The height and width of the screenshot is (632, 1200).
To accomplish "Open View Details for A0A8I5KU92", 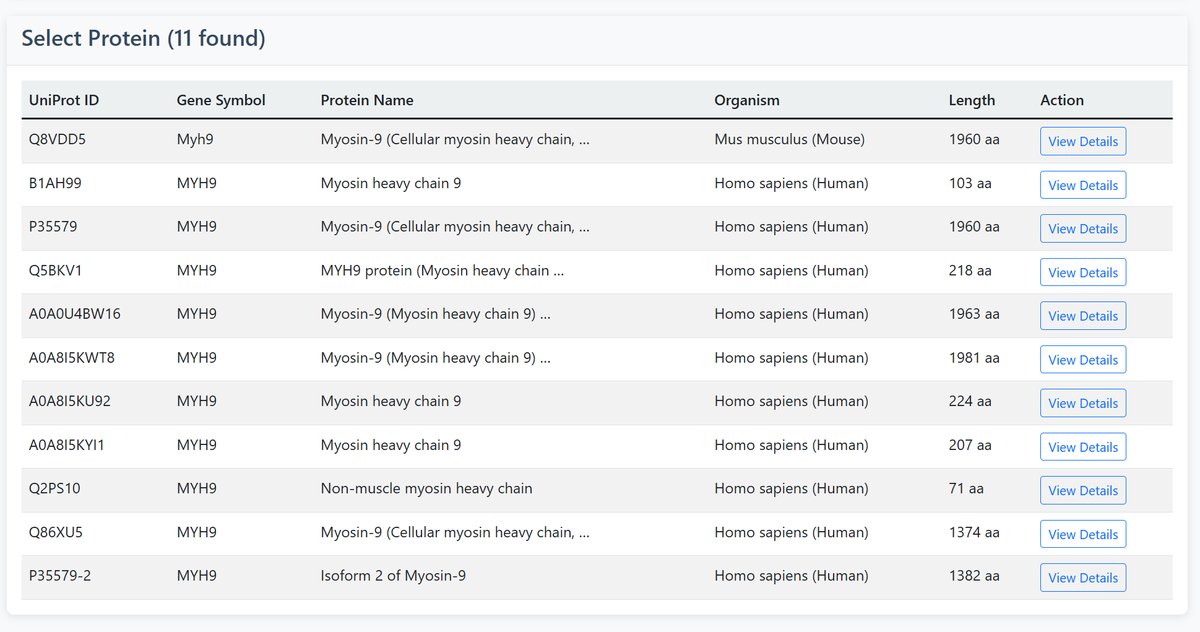I will pyautogui.click(x=1083, y=403).
